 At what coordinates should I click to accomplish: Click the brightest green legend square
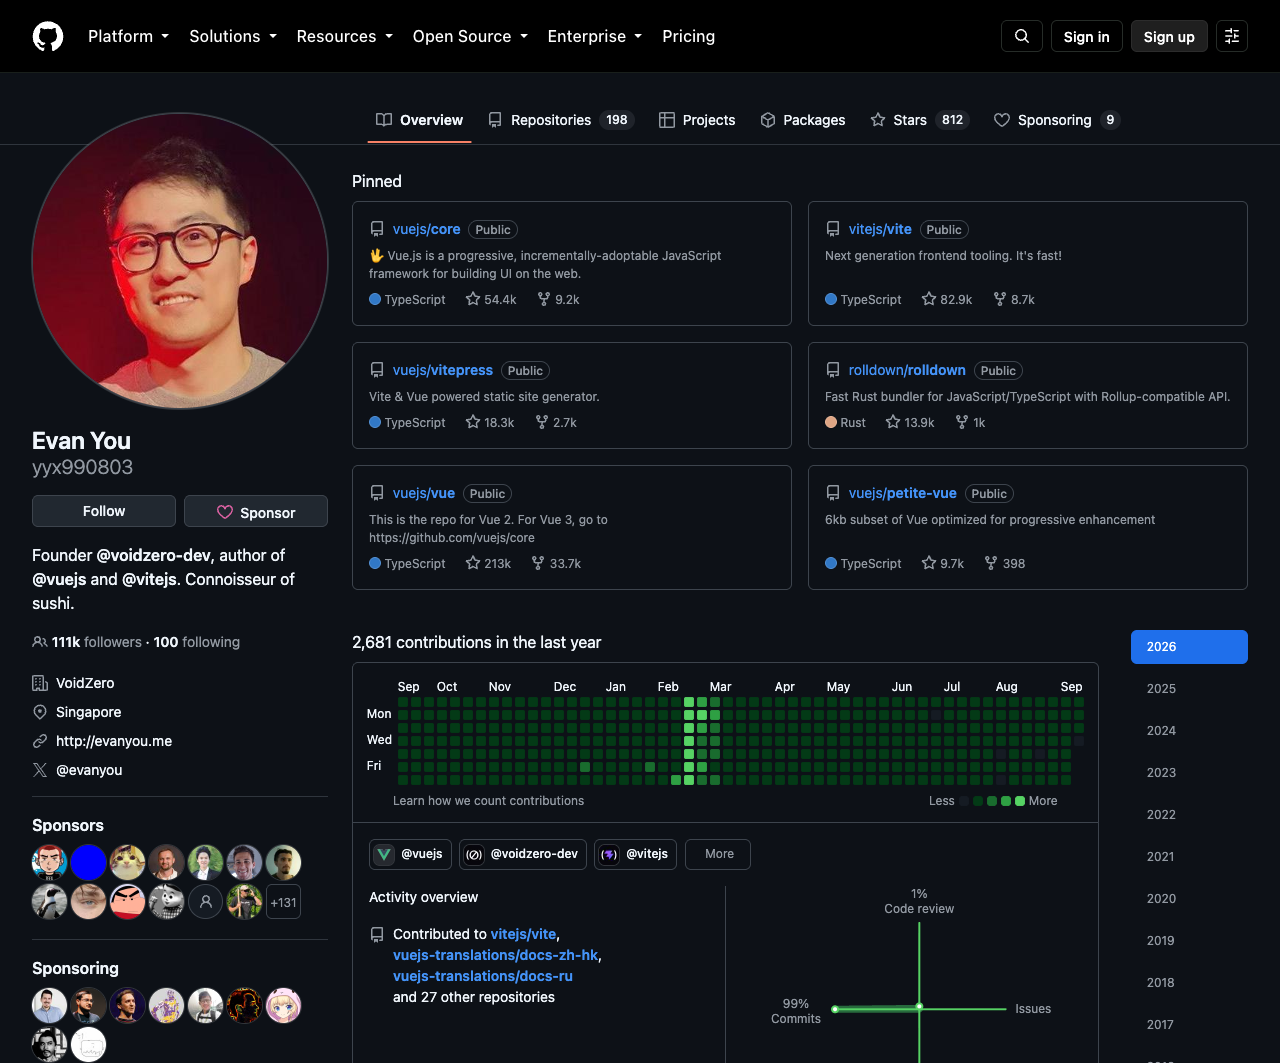click(1020, 801)
